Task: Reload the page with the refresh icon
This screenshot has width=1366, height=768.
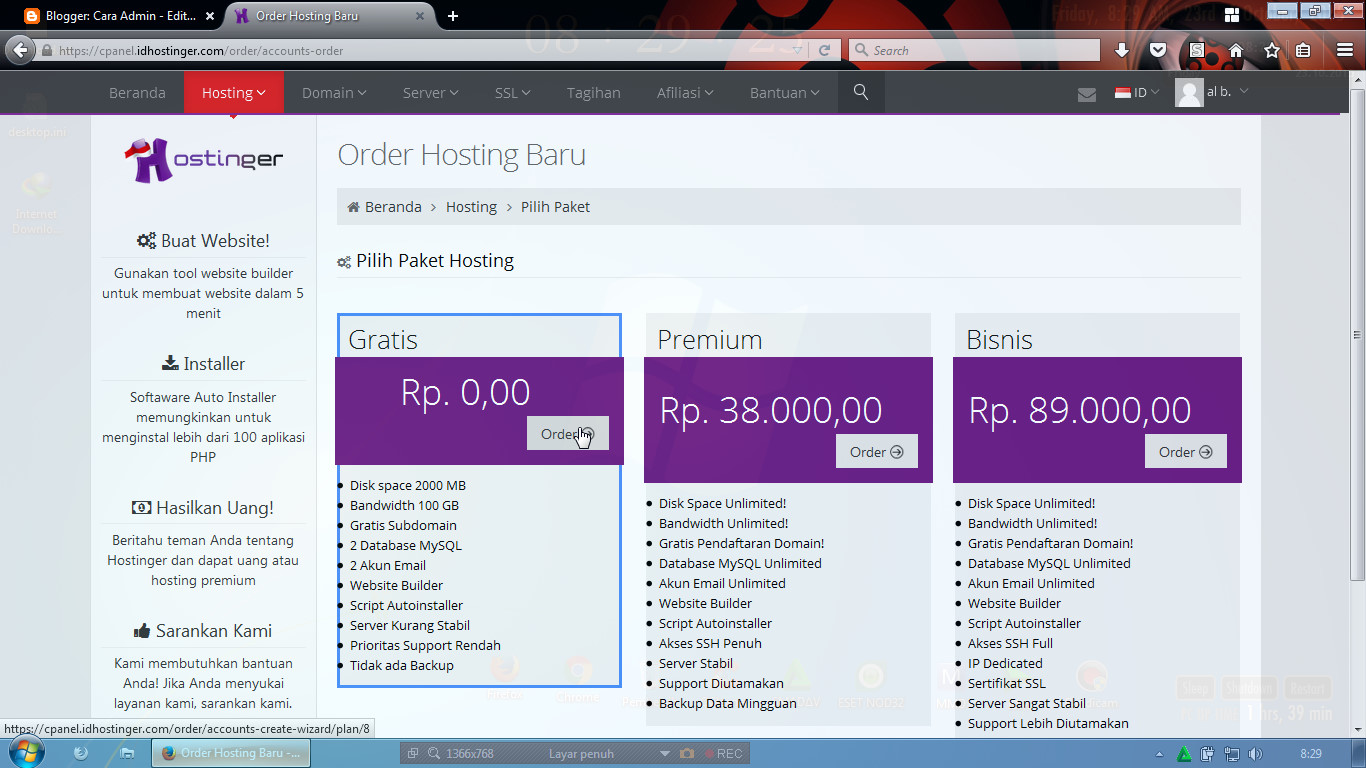Action: (824, 50)
